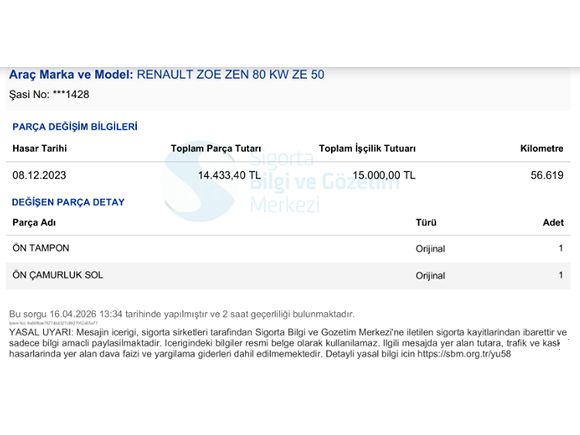Click the 'YASAL UYARI' legal notice text
The width and height of the screenshot is (580, 435).
point(288,343)
